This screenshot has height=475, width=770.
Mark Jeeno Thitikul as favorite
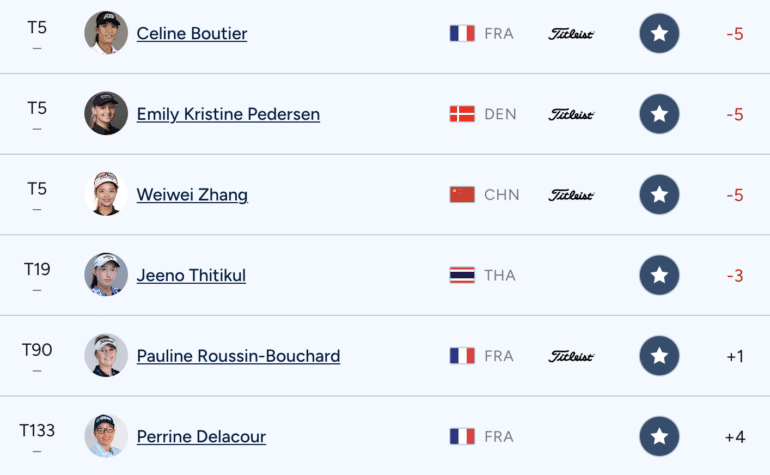659,275
